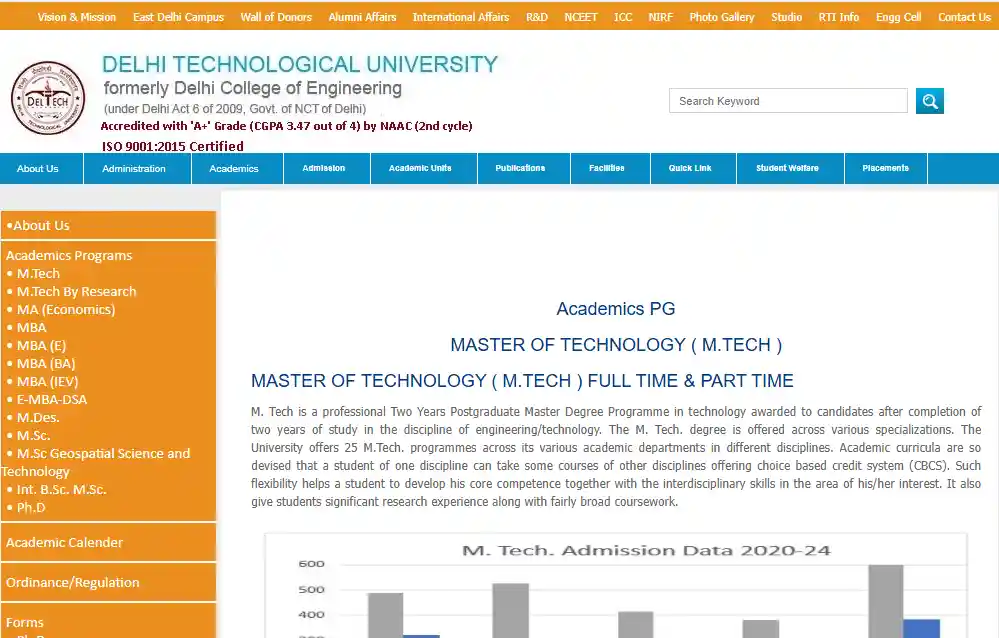The image size is (999, 638).
Task: Go to Vision & Mission page
Action: coord(77,17)
